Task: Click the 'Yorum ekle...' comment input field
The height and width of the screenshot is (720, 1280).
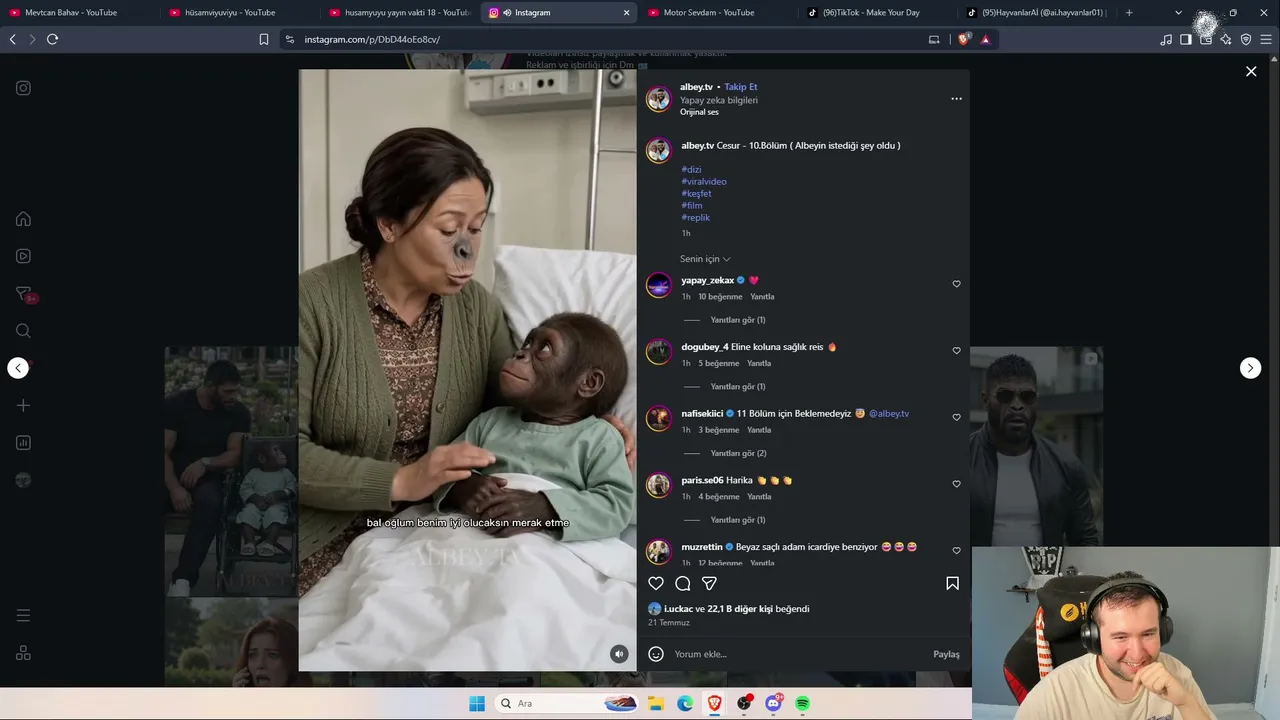Action: coord(798,654)
